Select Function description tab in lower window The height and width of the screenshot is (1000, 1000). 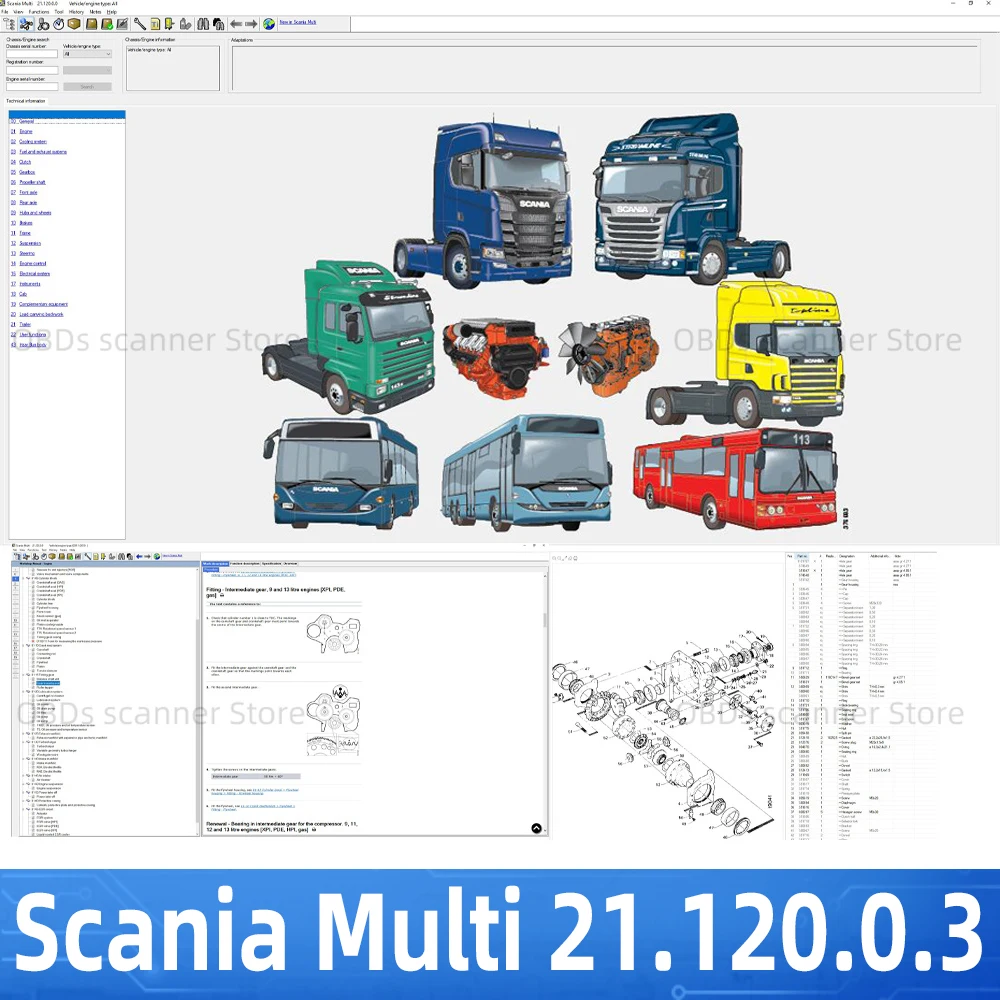pyautogui.click(x=245, y=564)
